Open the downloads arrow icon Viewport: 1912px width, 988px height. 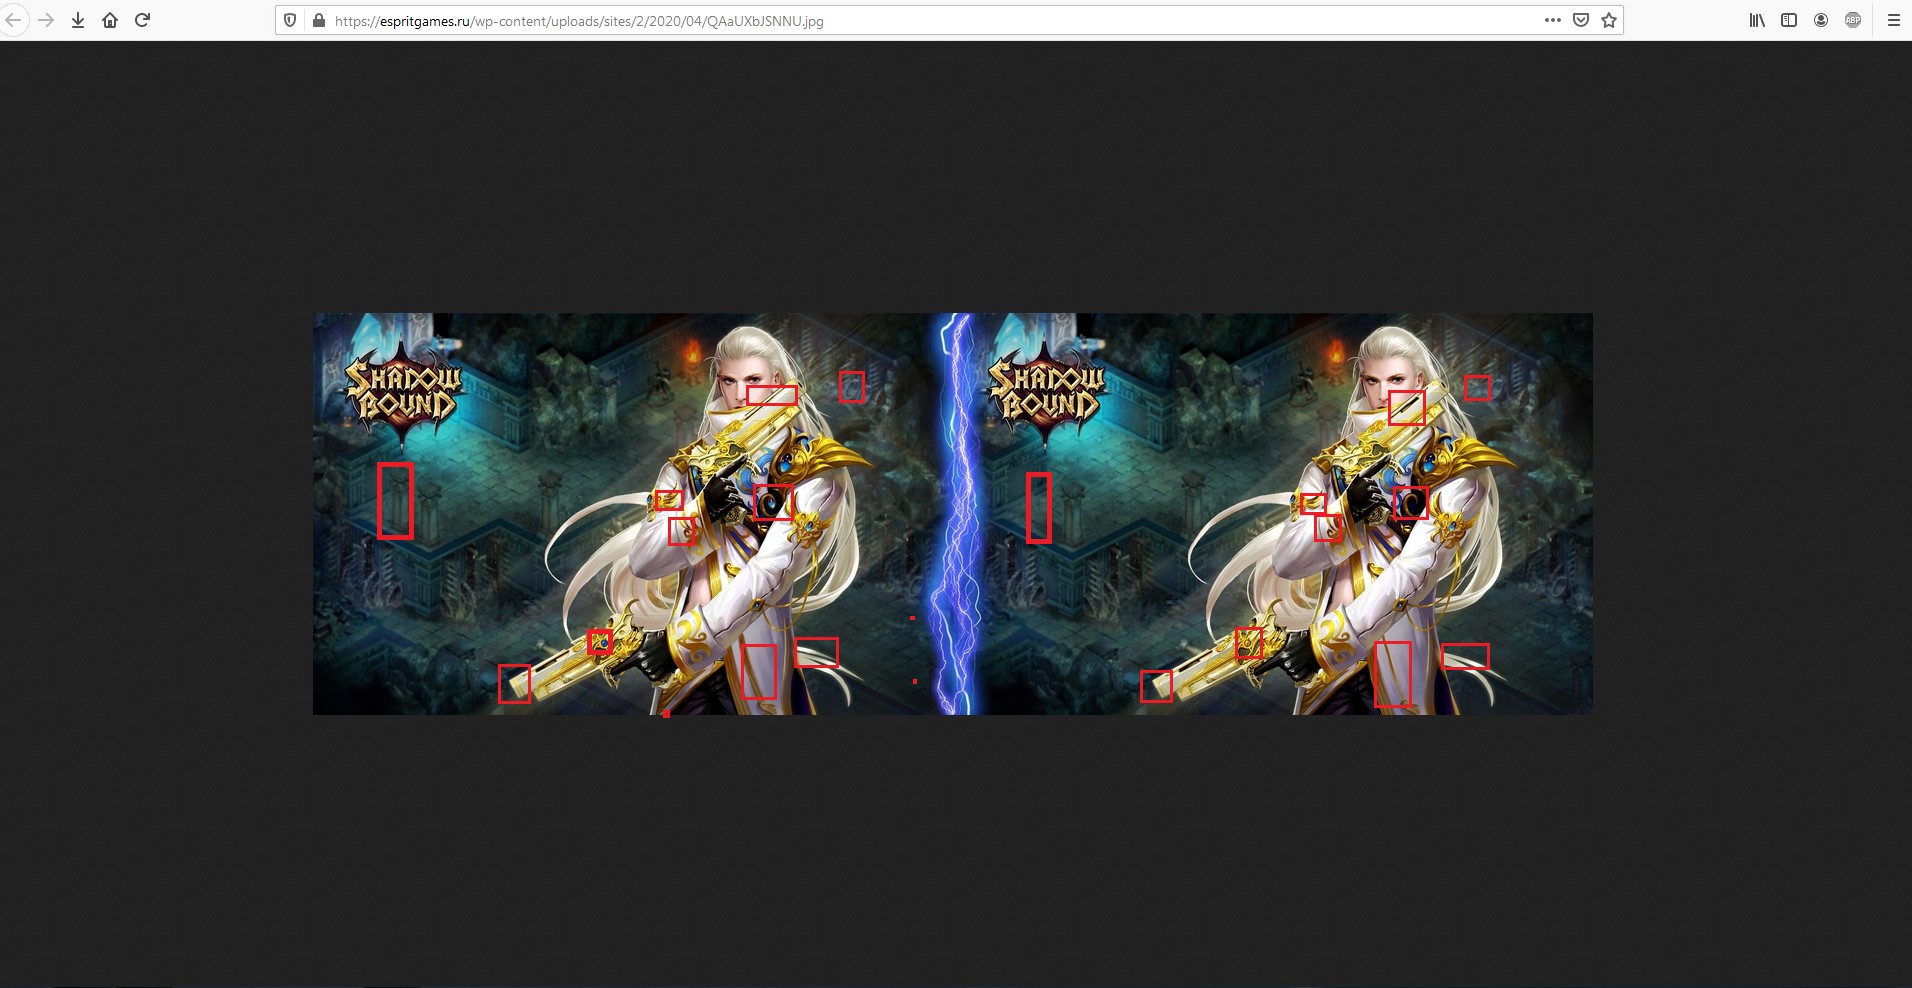point(78,20)
